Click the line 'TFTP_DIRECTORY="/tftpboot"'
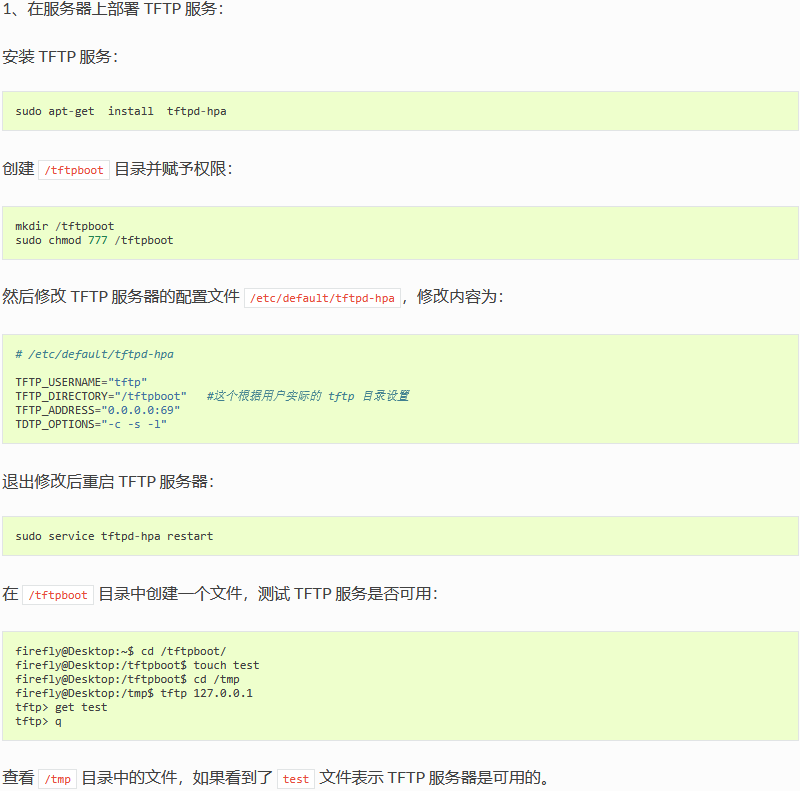Image resolution: width=800 pixels, height=791 pixels. [x=101, y=396]
